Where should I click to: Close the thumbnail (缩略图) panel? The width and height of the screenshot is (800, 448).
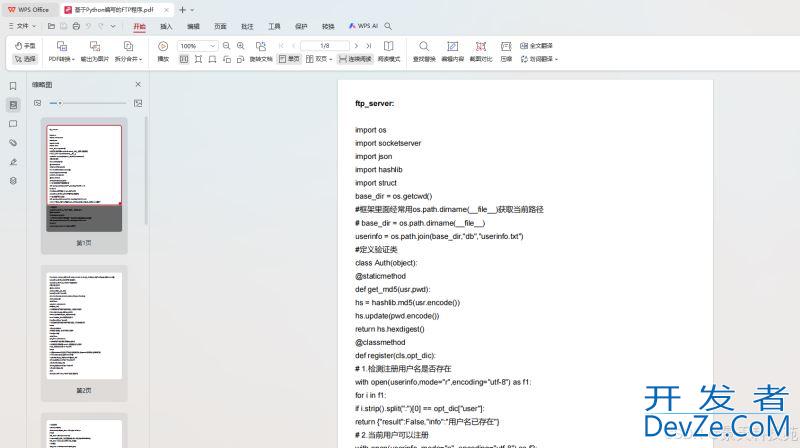coord(138,84)
